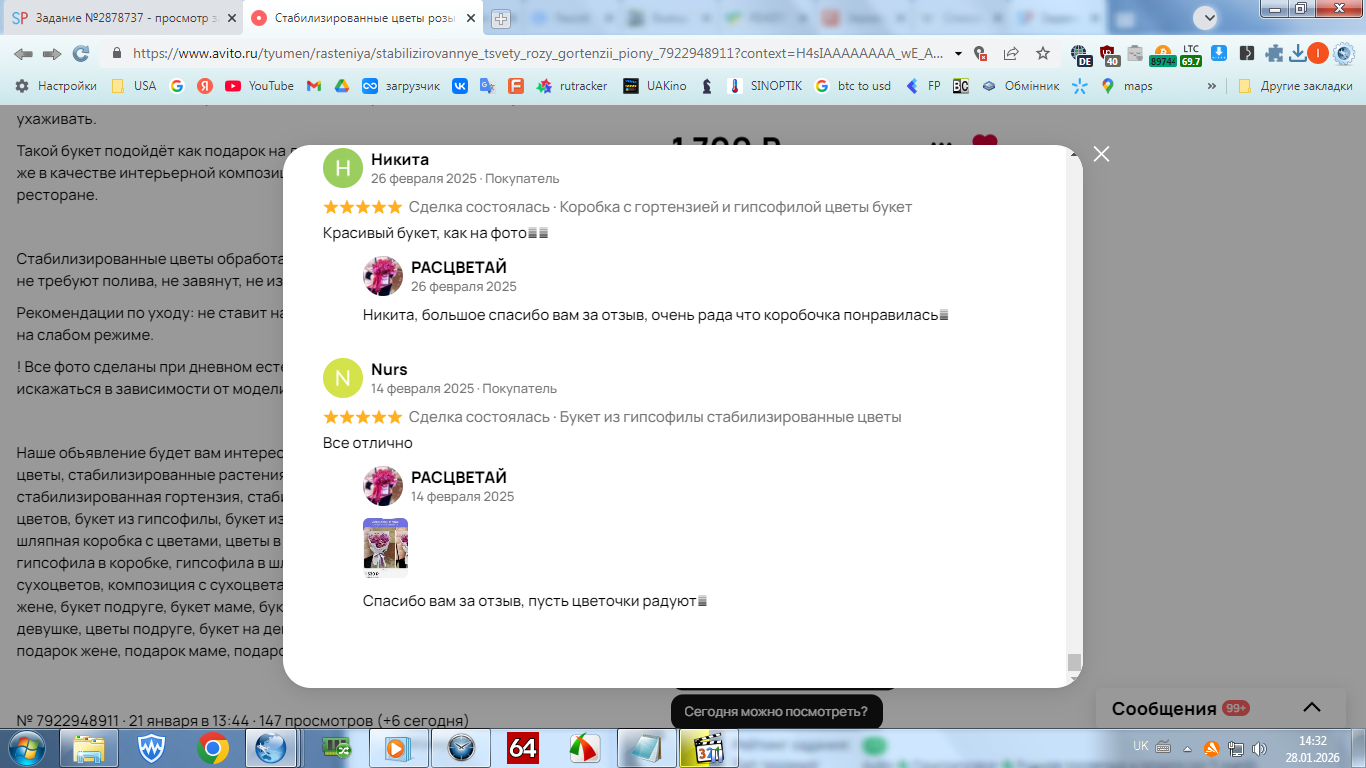Open the red 64 app taskbar icon
Viewport: 1366px width, 768px height.
[523, 748]
